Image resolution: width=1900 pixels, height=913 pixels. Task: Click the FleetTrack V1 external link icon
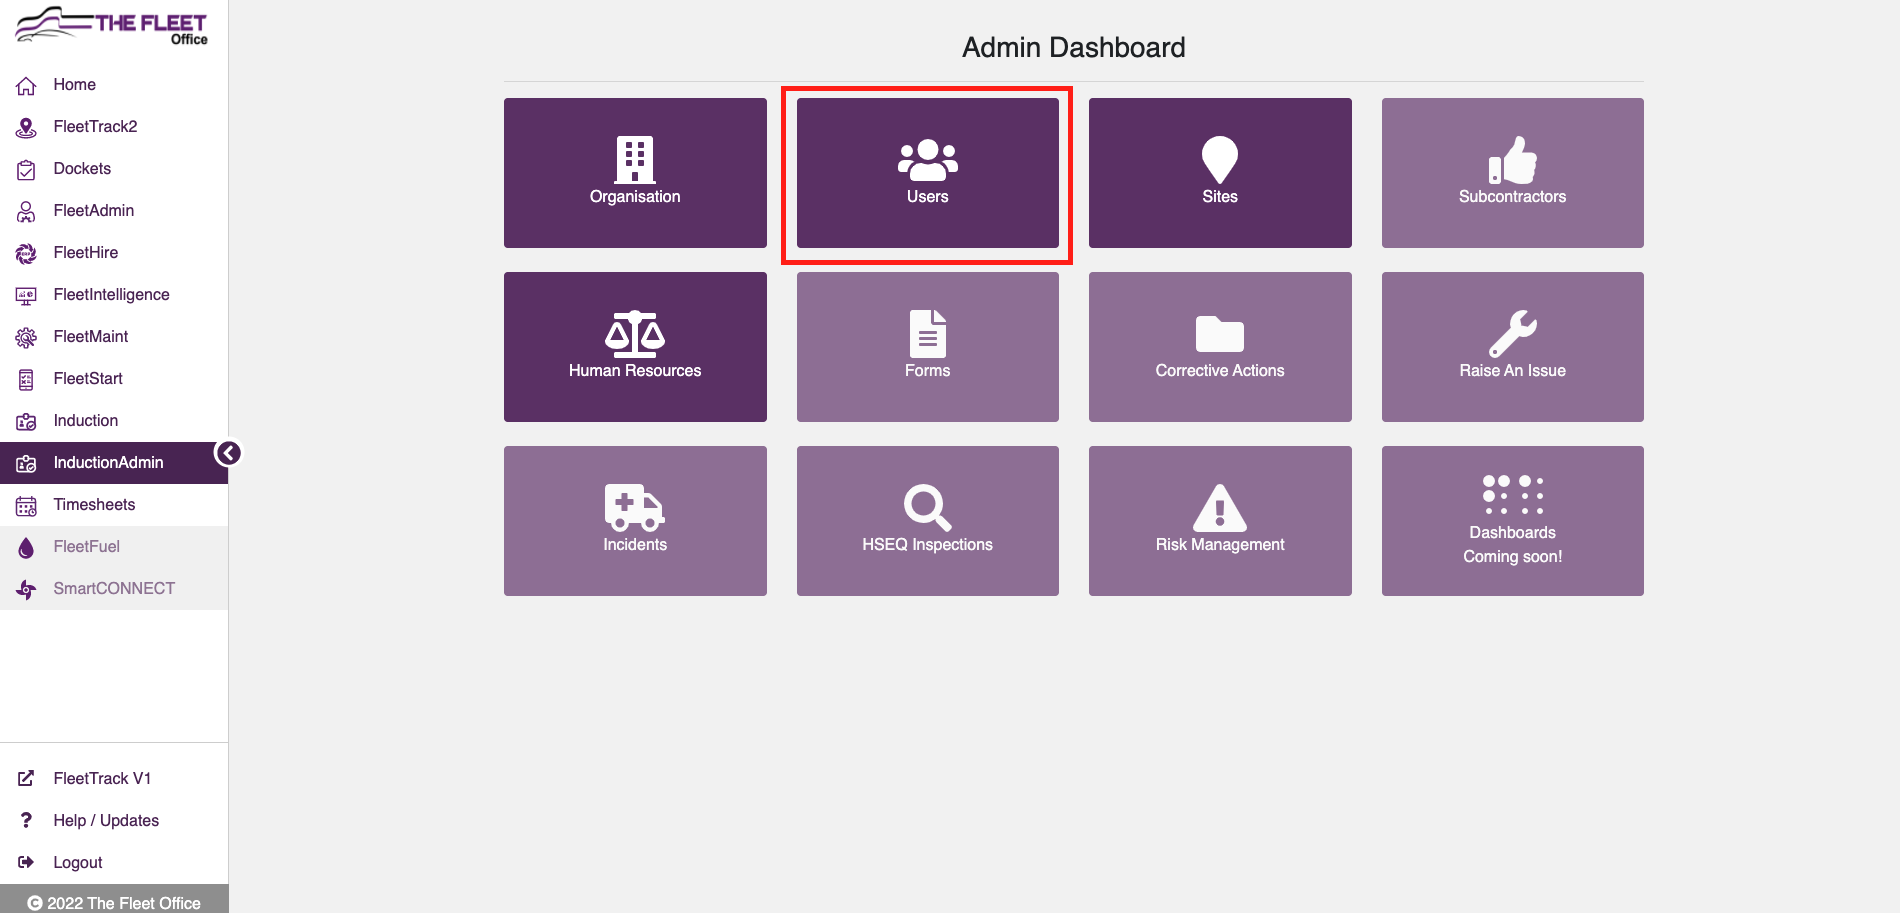[26, 778]
